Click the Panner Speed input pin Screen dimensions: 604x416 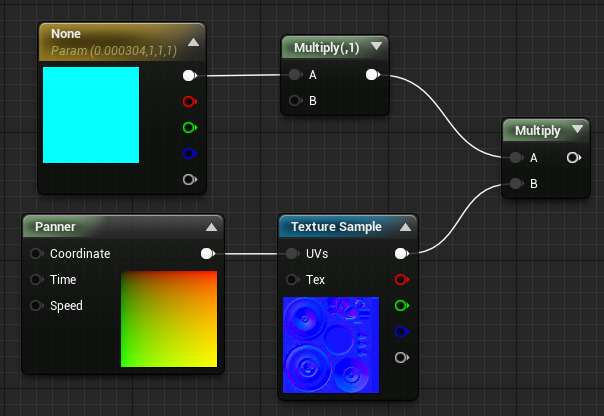coord(37,306)
